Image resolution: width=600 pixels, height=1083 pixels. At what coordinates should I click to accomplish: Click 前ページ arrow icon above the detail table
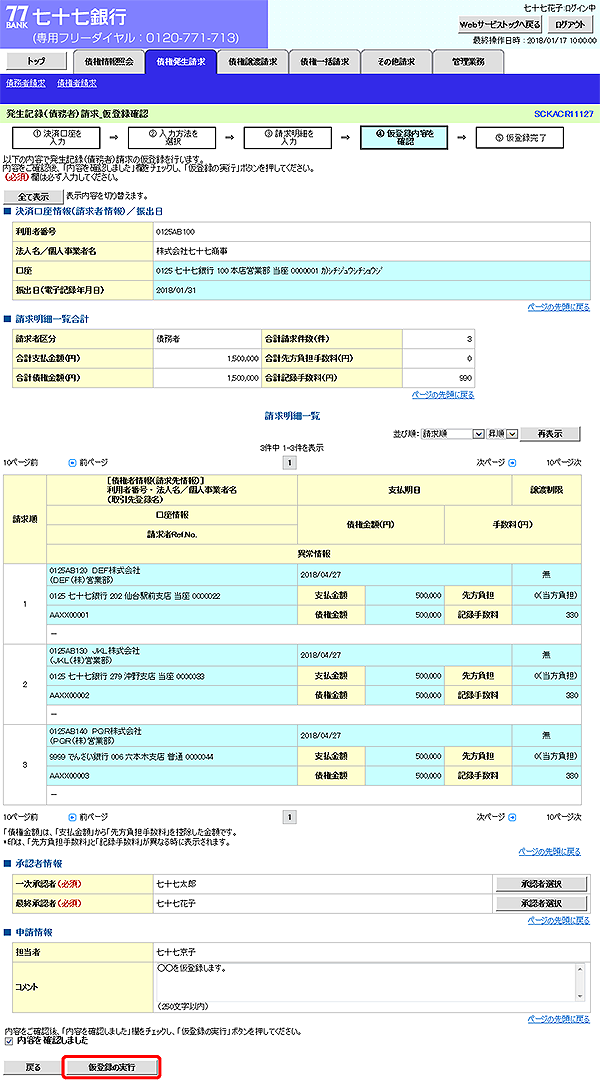tap(72, 462)
